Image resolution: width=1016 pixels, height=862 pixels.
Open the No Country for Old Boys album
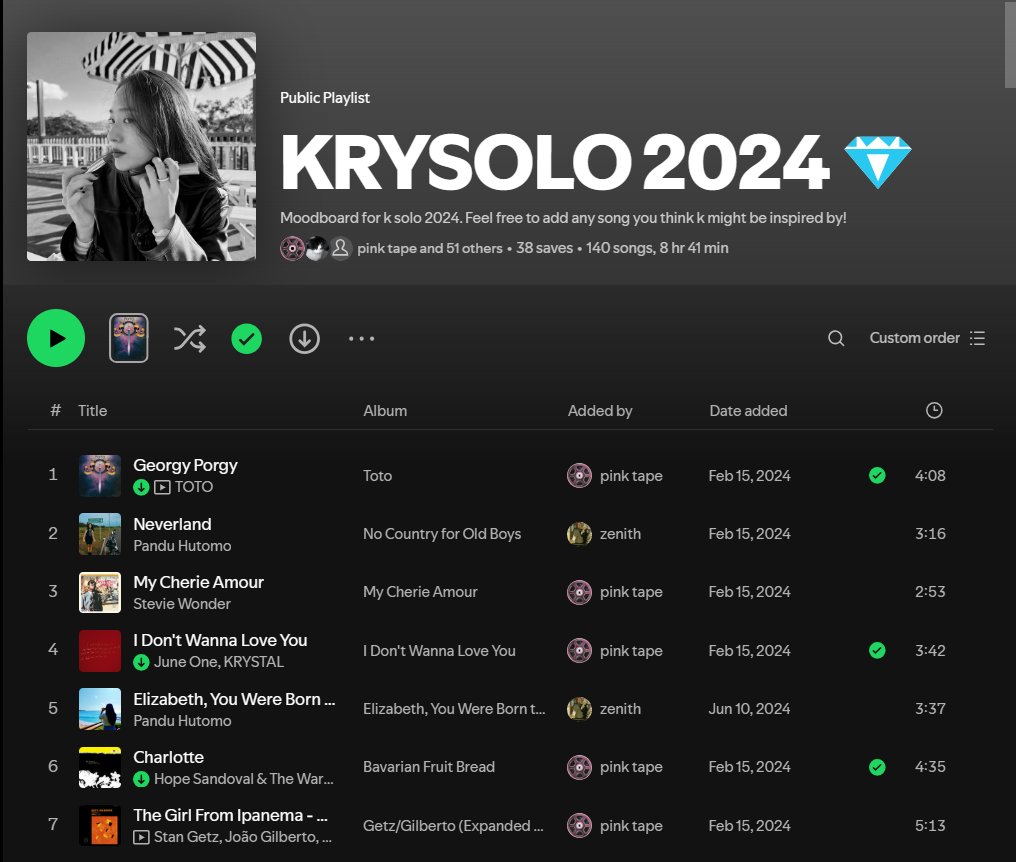(442, 534)
